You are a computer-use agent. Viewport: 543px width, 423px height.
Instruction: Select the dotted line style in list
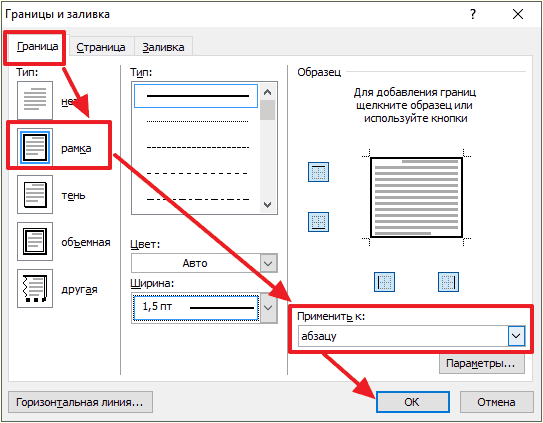tap(196, 122)
